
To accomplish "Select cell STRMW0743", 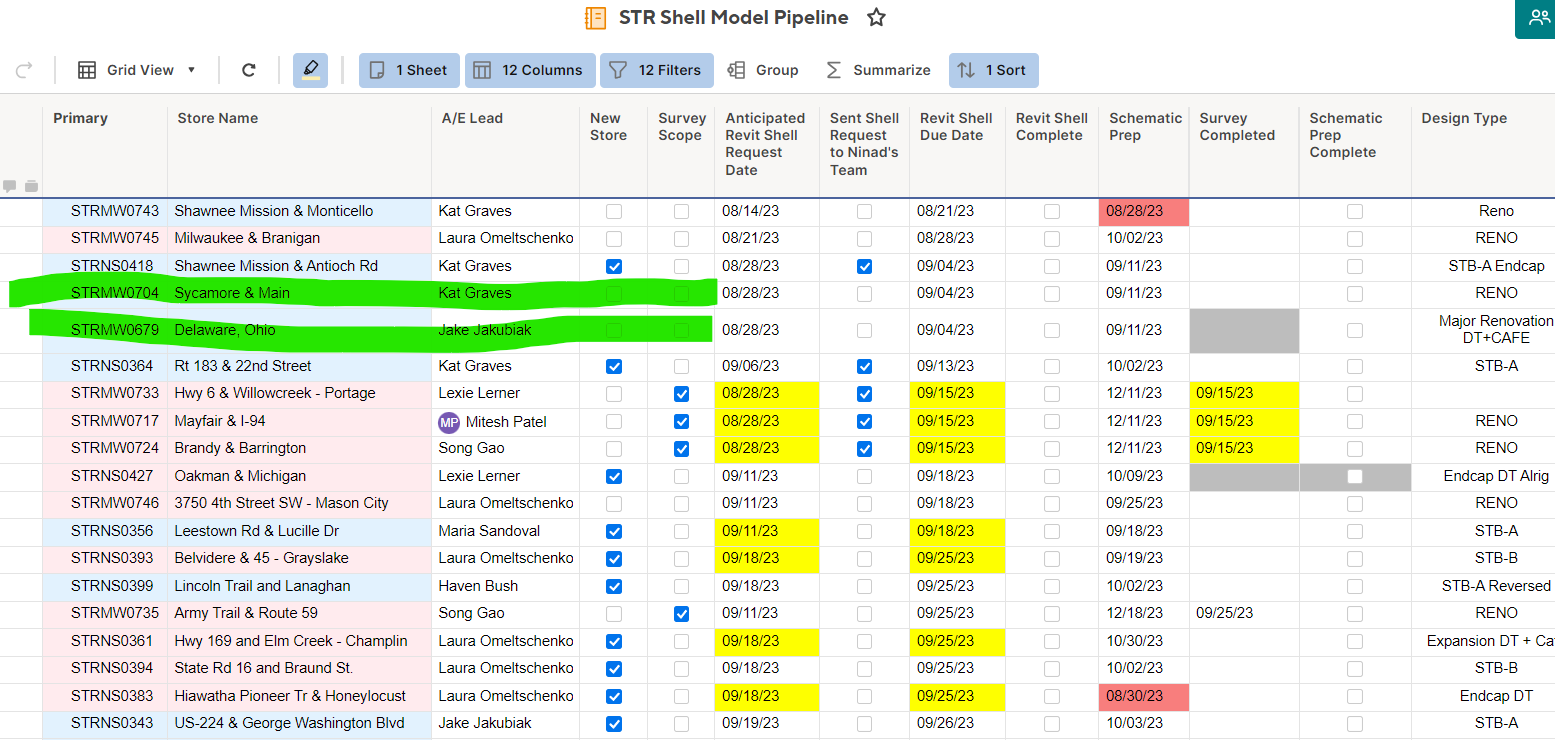I will (x=105, y=211).
